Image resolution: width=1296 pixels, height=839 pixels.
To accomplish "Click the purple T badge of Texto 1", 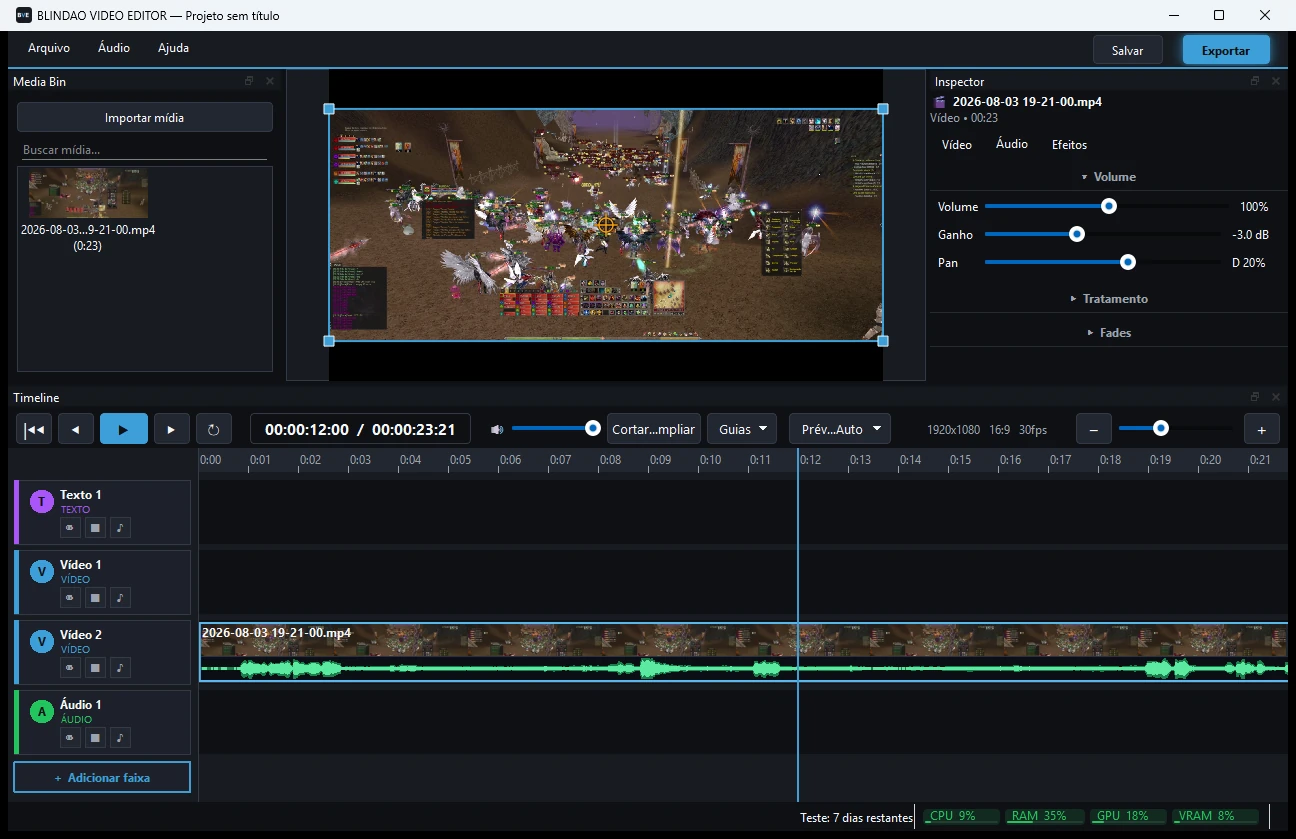I will 42,502.
